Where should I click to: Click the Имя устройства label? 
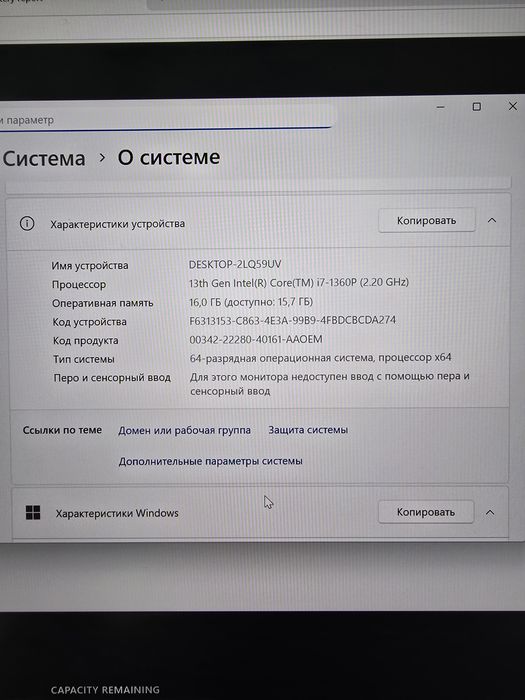point(90,266)
